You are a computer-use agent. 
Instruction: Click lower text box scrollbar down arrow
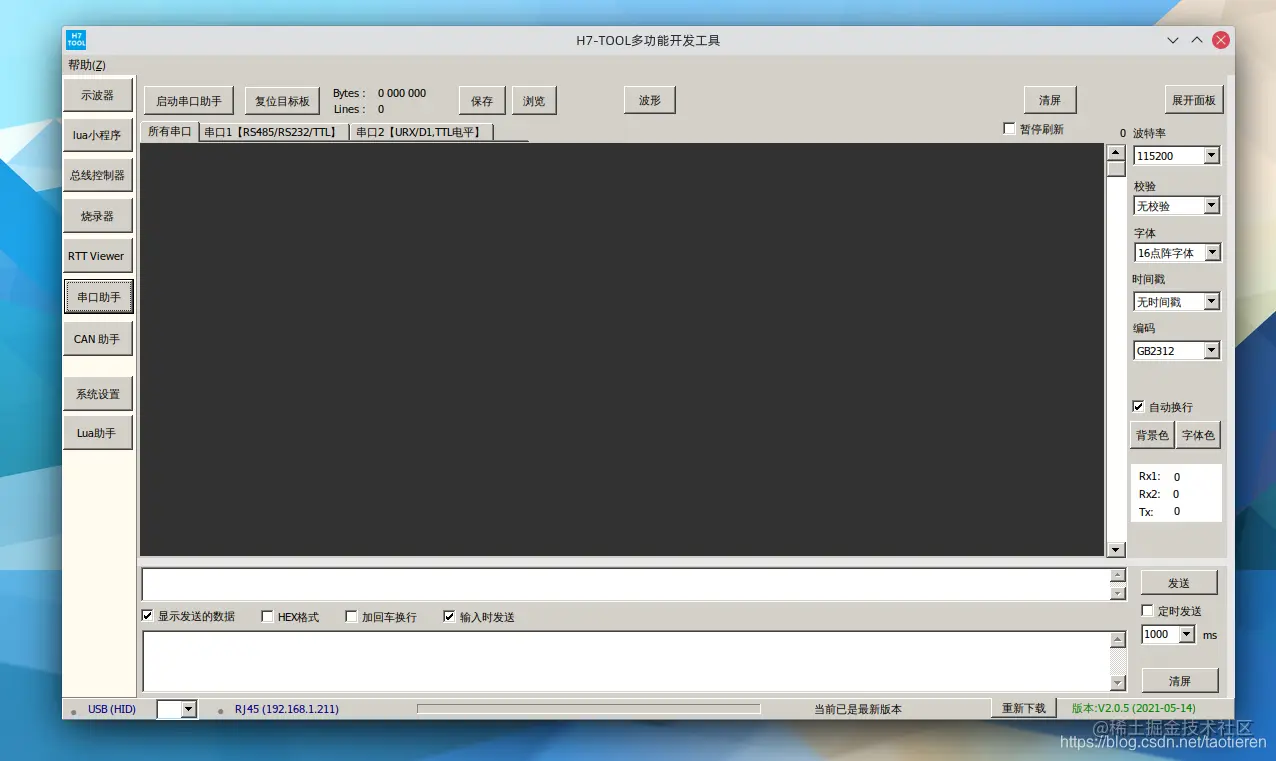coord(1118,683)
